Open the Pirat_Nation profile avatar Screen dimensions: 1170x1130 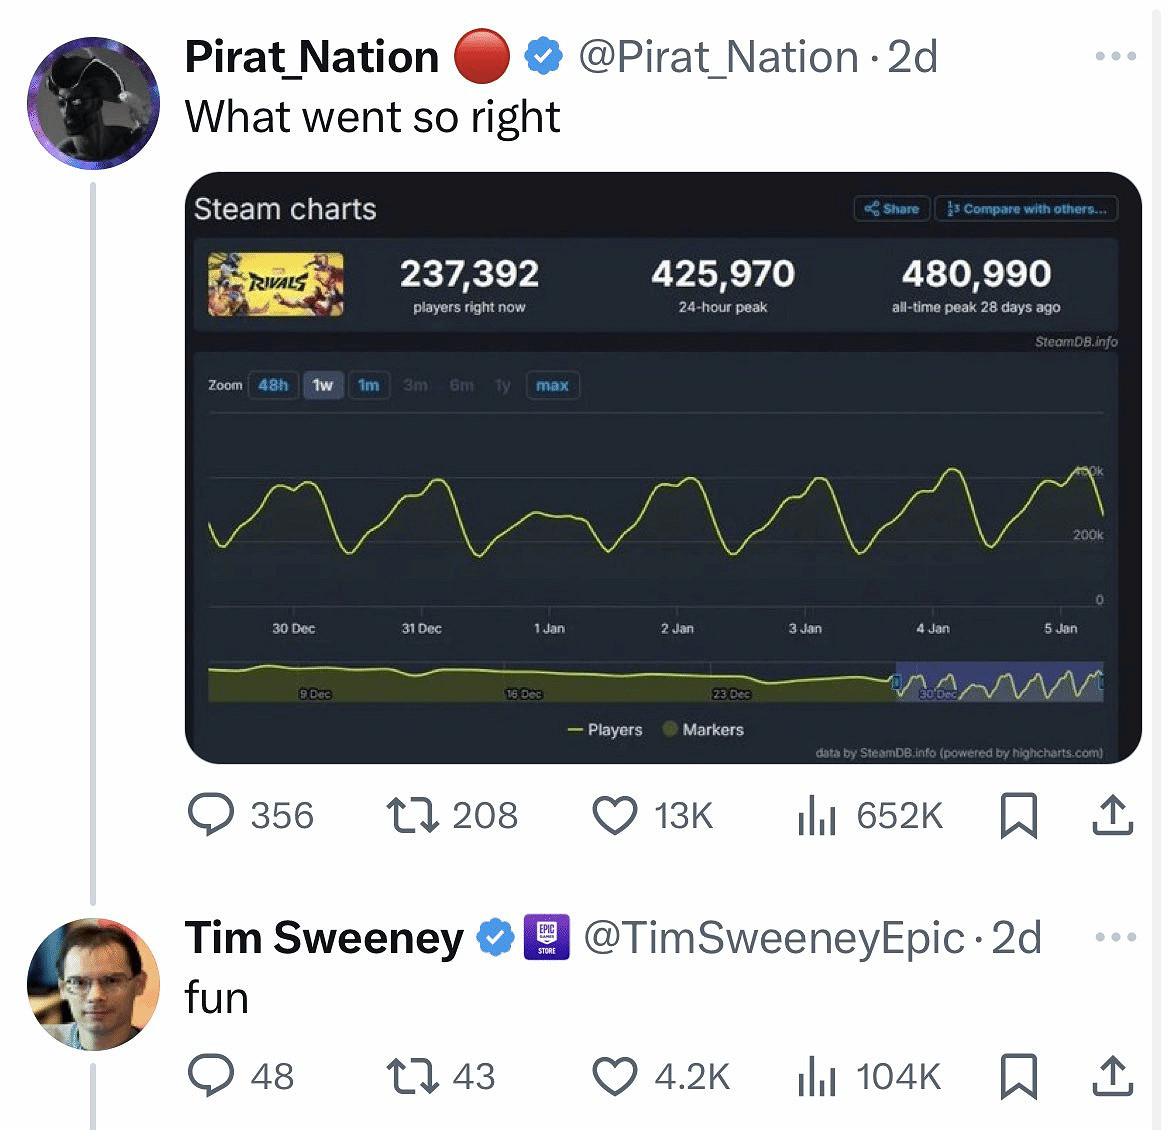(93, 103)
